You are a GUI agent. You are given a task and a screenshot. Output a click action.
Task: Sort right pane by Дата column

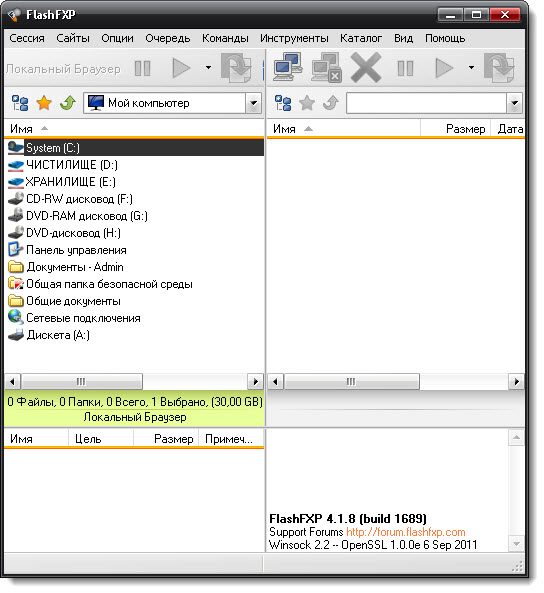tap(508, 129)
